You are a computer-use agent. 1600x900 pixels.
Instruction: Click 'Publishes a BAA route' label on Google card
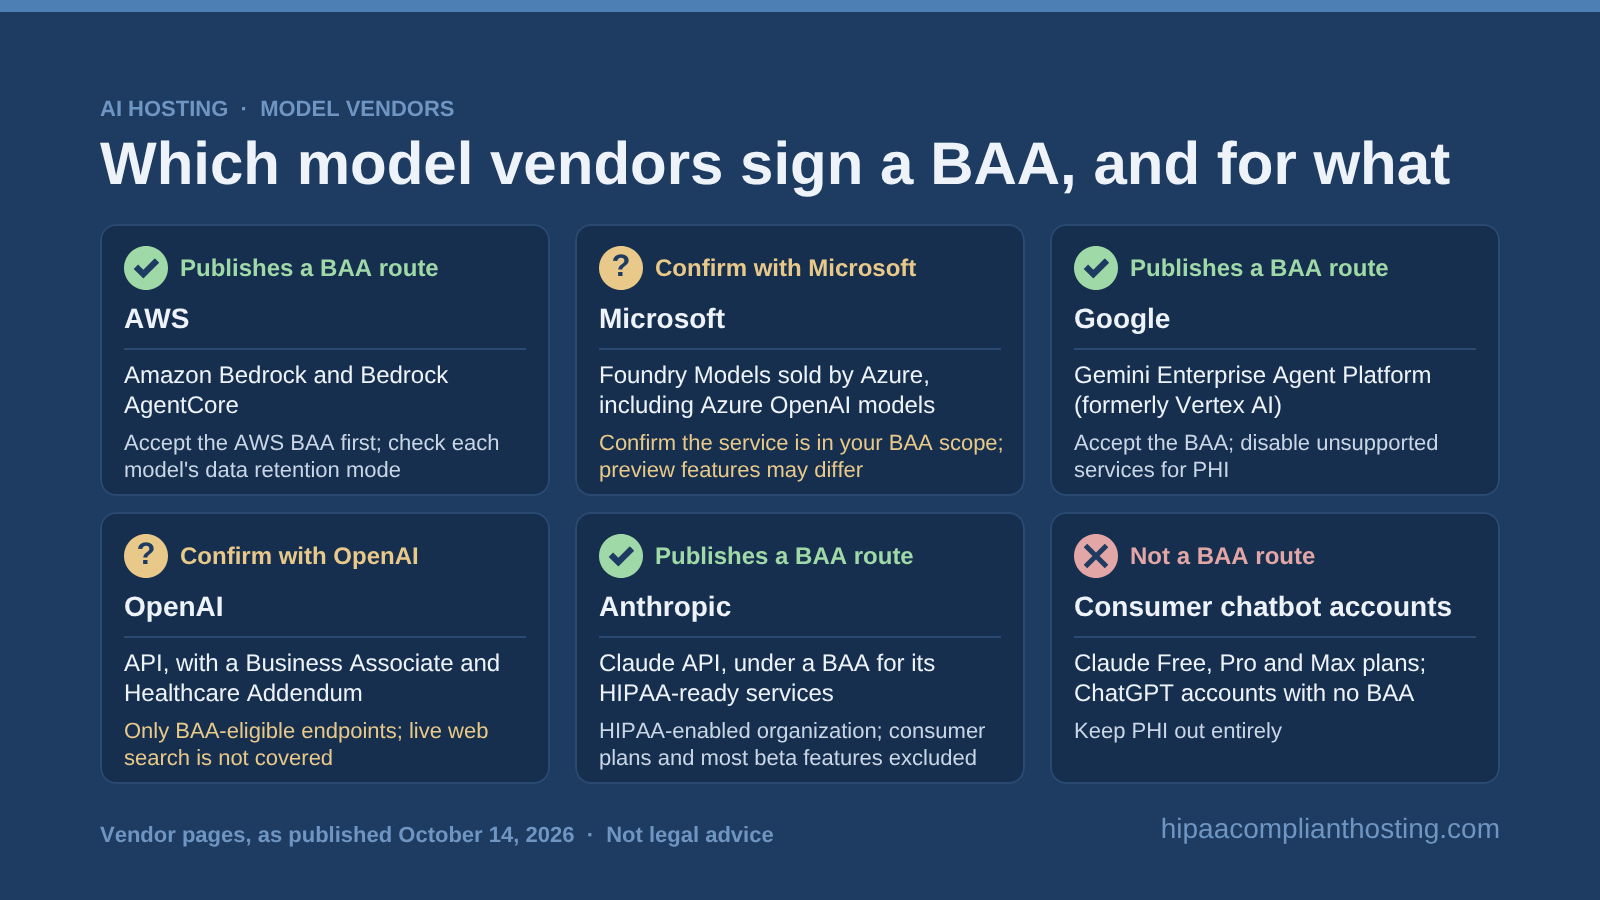(1259, 268)
